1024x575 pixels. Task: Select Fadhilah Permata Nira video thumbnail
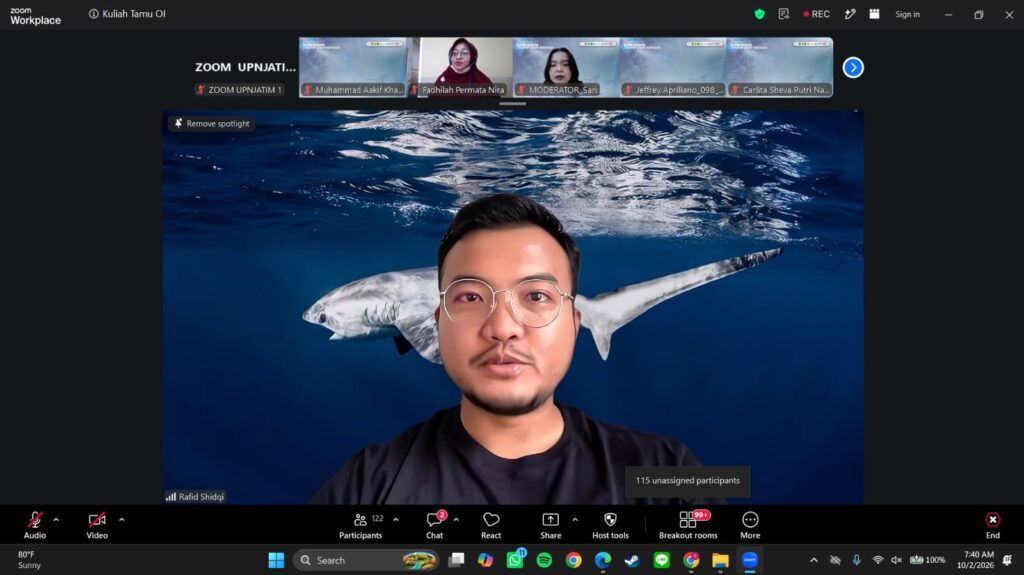(x=459, y=67)
